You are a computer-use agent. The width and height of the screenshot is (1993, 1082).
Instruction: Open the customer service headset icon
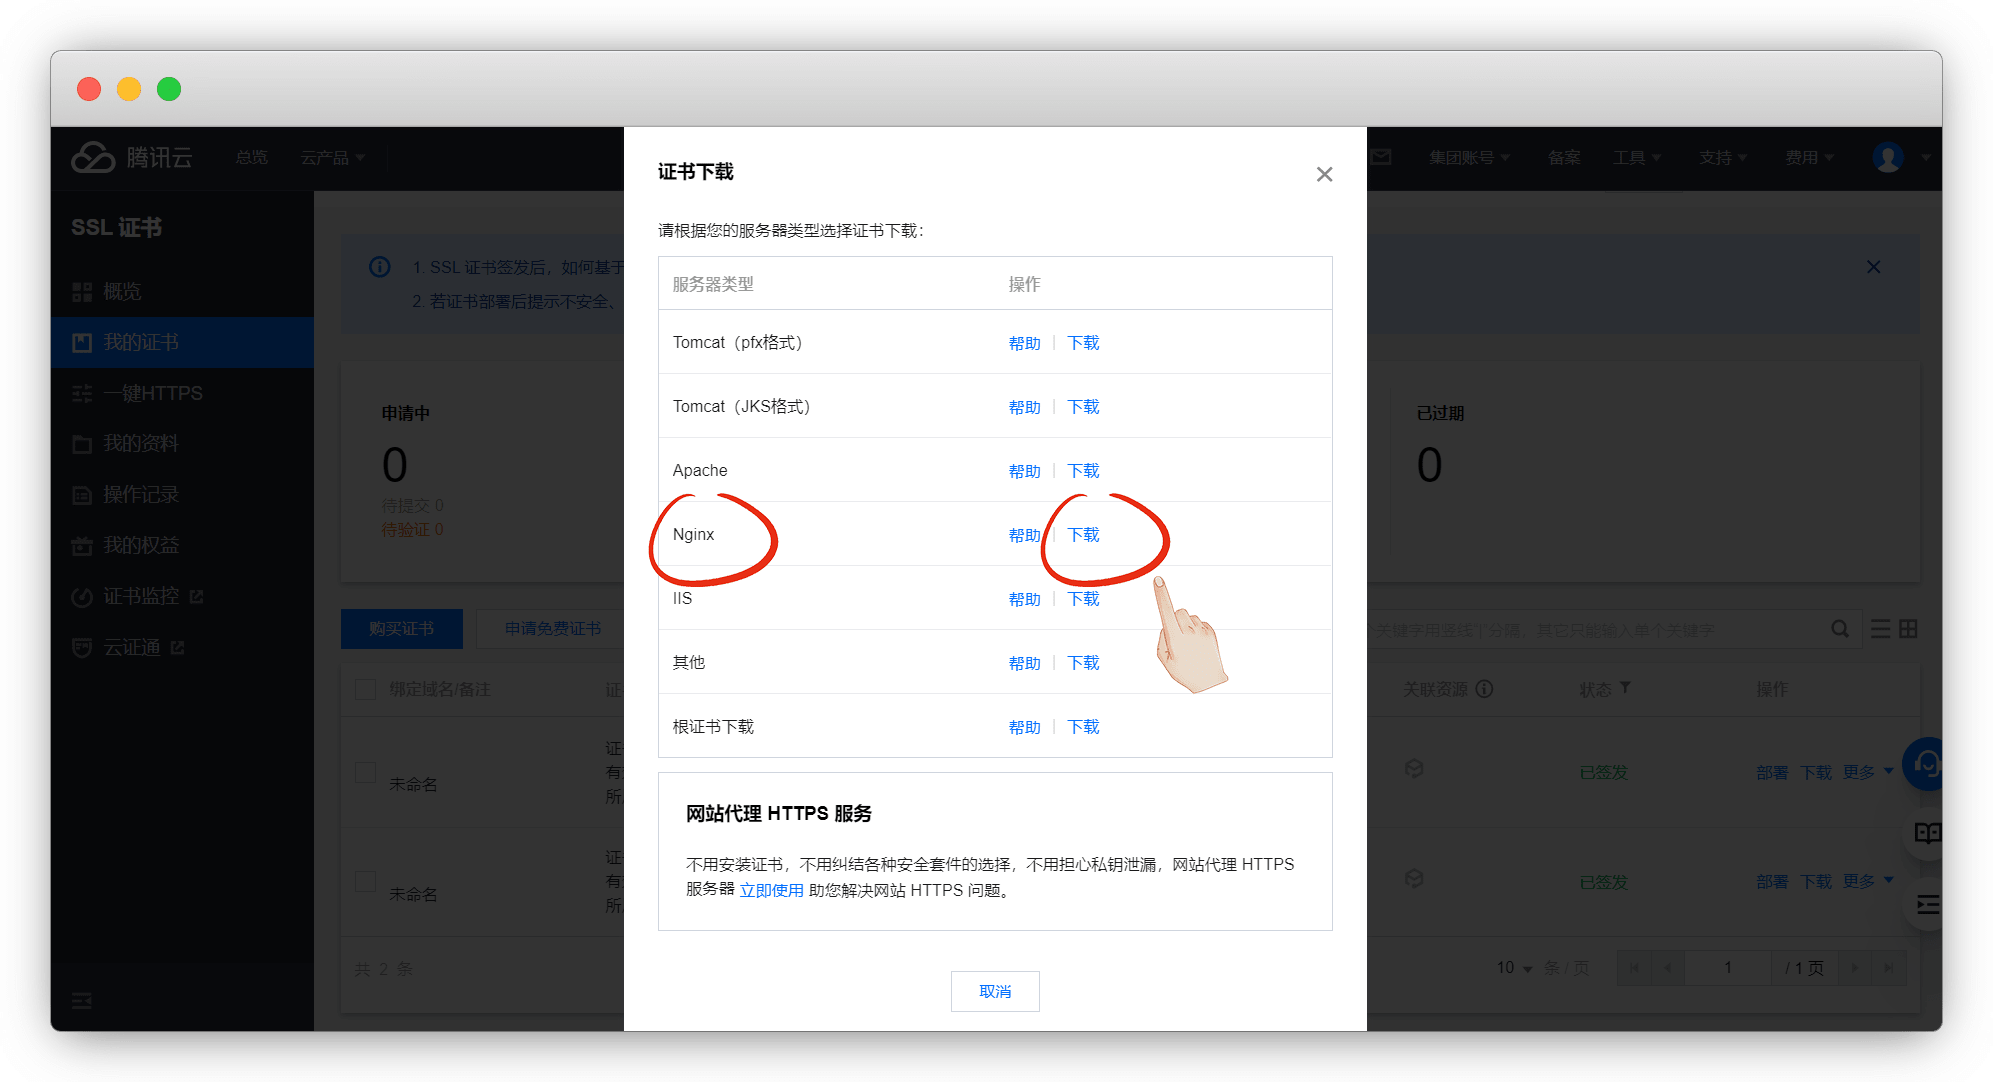[1925, 765]
